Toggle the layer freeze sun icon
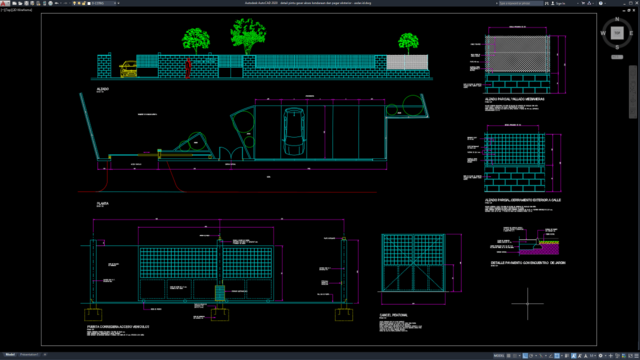Screen dimensions: 640x360 point(79,3)
